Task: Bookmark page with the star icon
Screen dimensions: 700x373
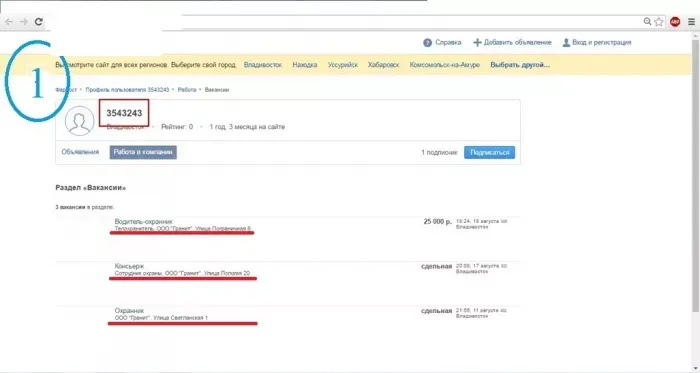Action: click(659, 21)
